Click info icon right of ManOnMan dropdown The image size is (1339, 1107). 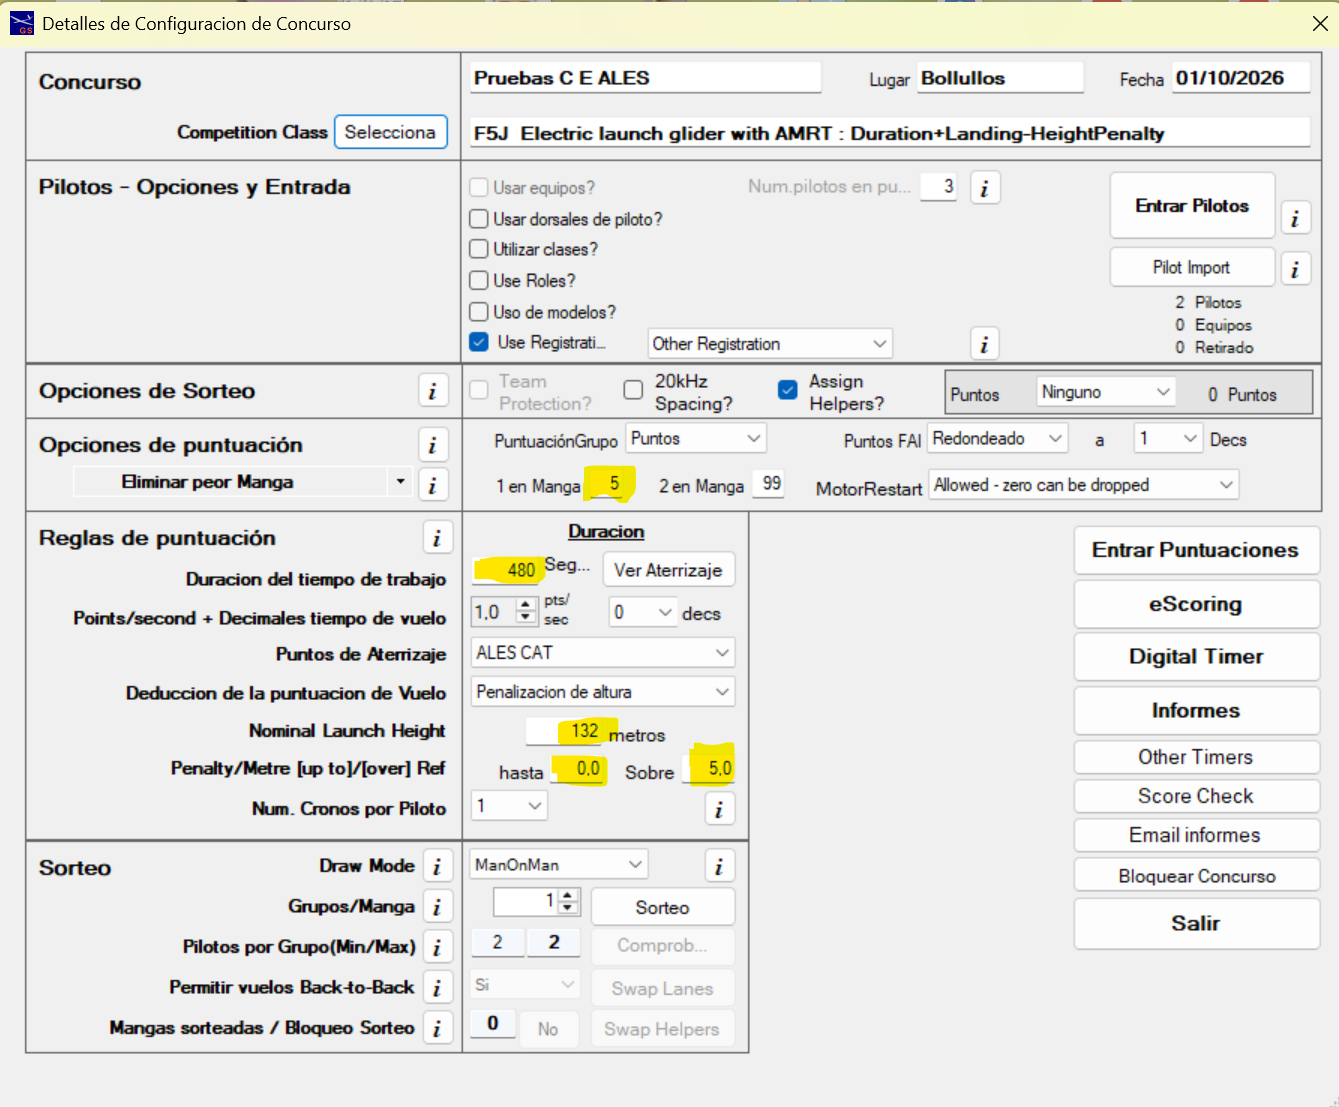click(719, 866)
